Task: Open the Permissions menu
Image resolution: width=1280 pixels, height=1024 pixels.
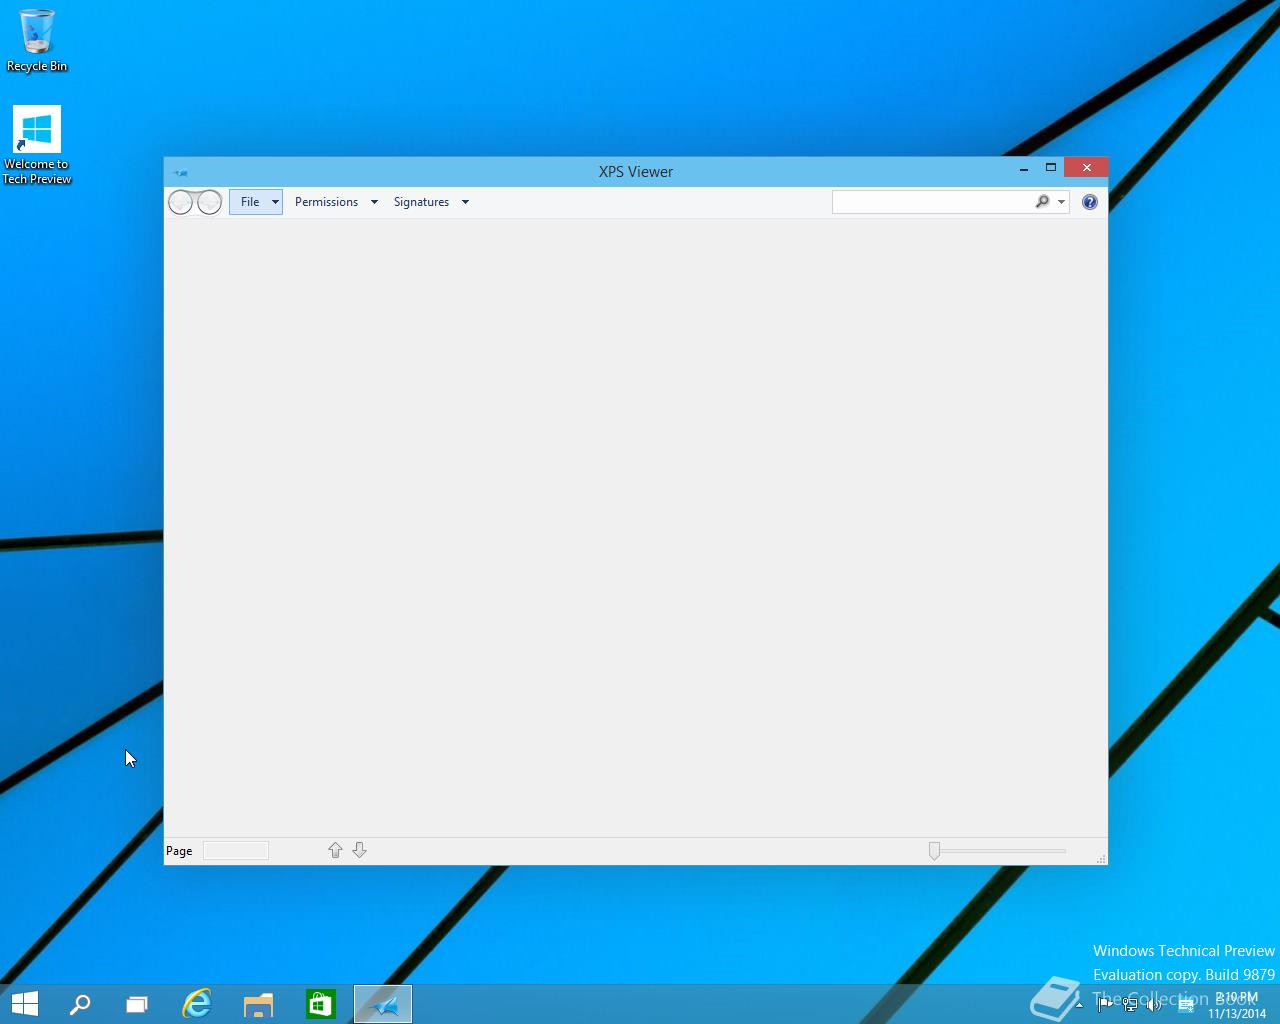Action: tap(326, 202)
